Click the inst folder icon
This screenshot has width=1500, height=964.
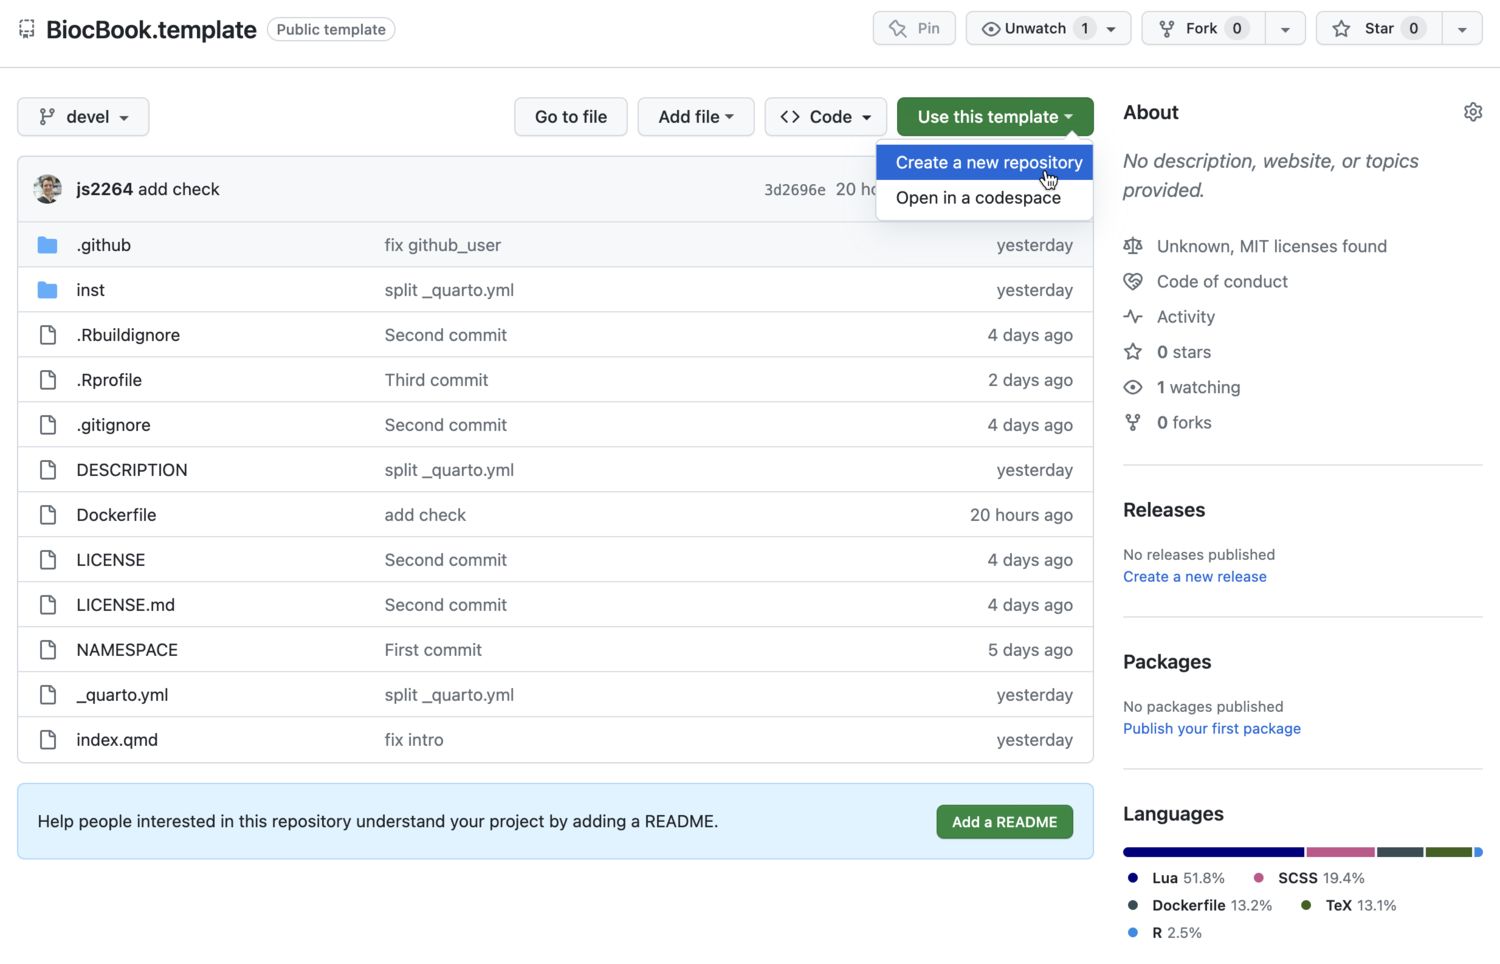tap(47, 290)
